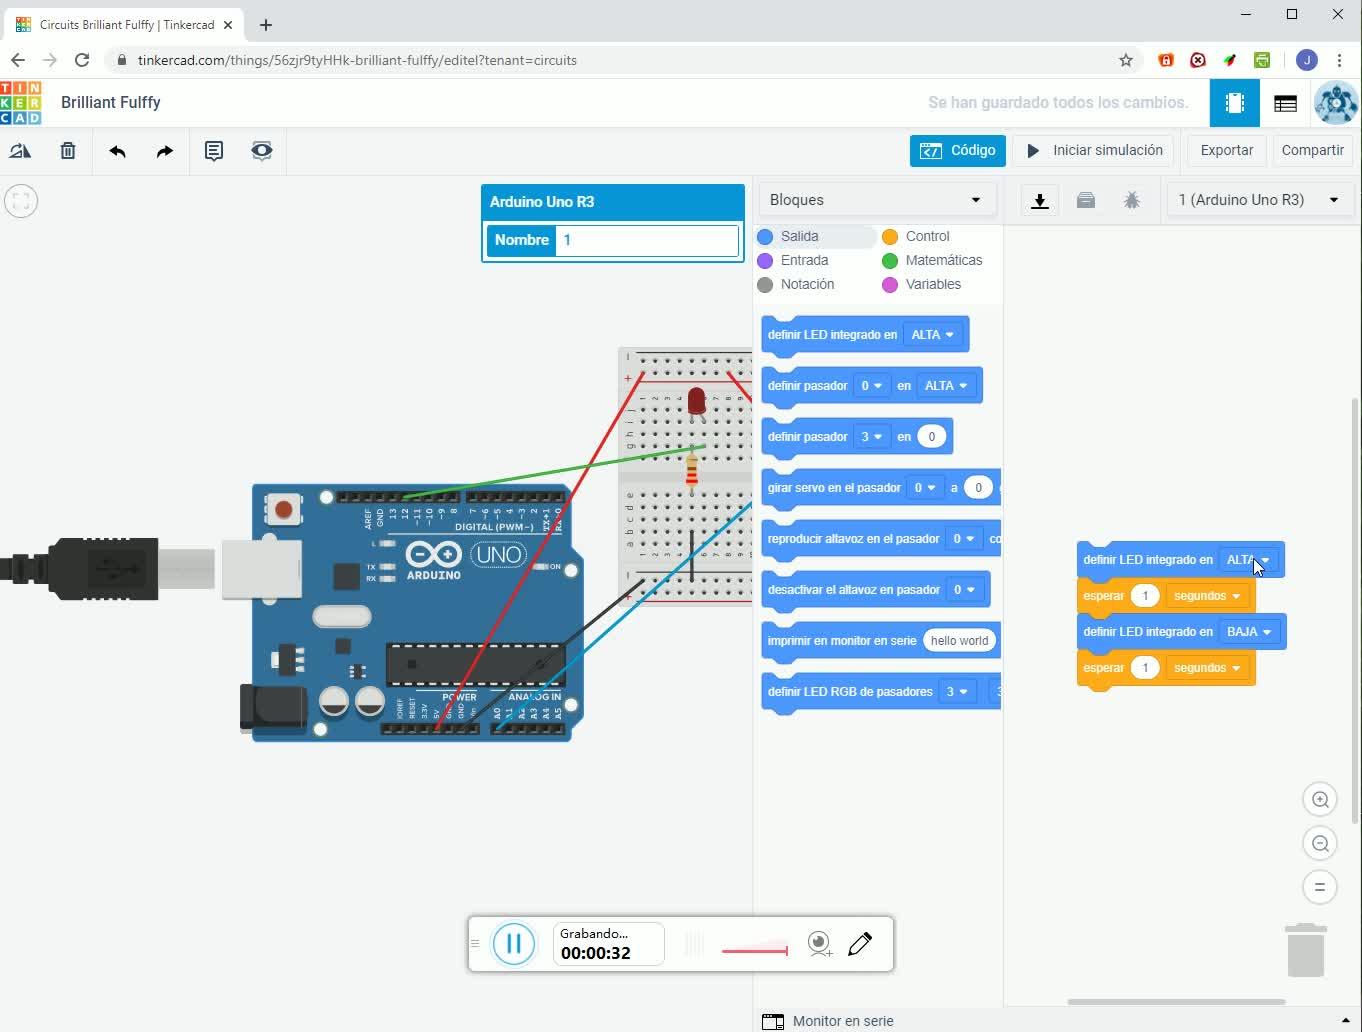The height and width of the screenshot is (1032, 1362).
Task: Download the code with the download icon
Action: (1040, 200)
